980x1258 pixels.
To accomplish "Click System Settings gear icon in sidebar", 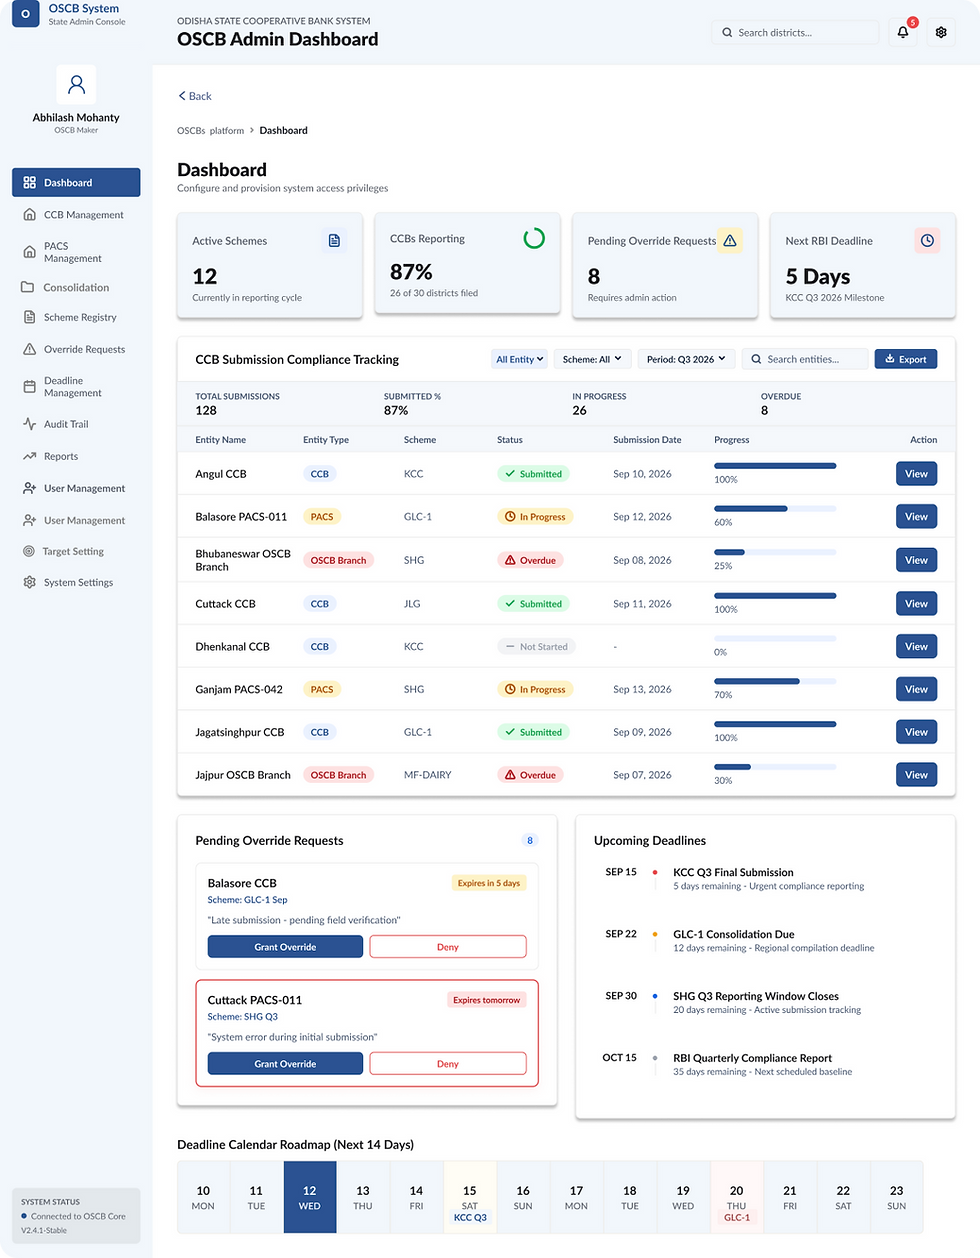I will 29,582.
